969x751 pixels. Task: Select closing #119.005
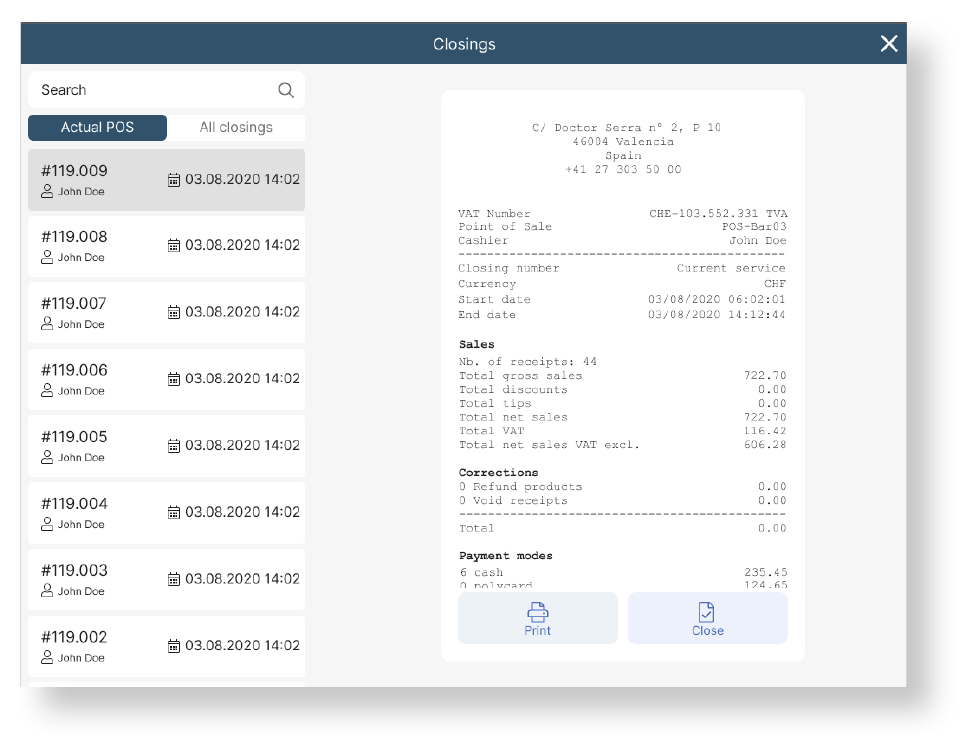pos(166,446)
